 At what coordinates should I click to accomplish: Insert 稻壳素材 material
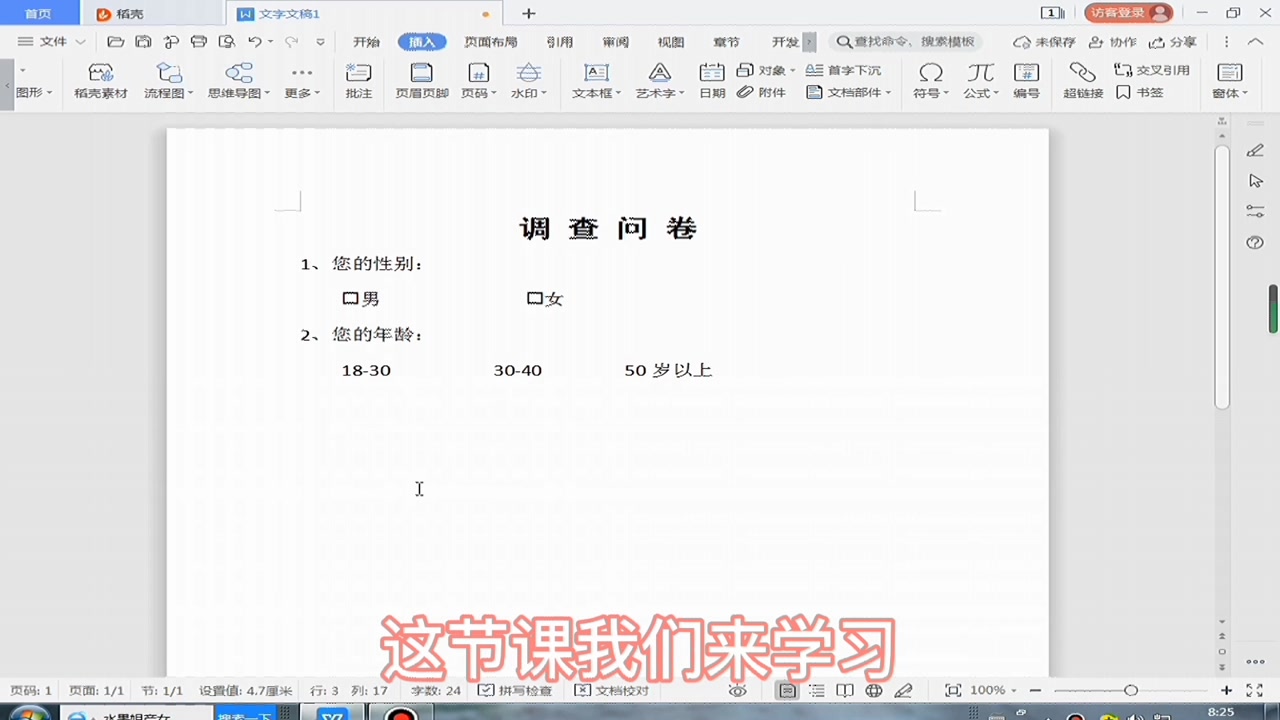coord(101,82)
